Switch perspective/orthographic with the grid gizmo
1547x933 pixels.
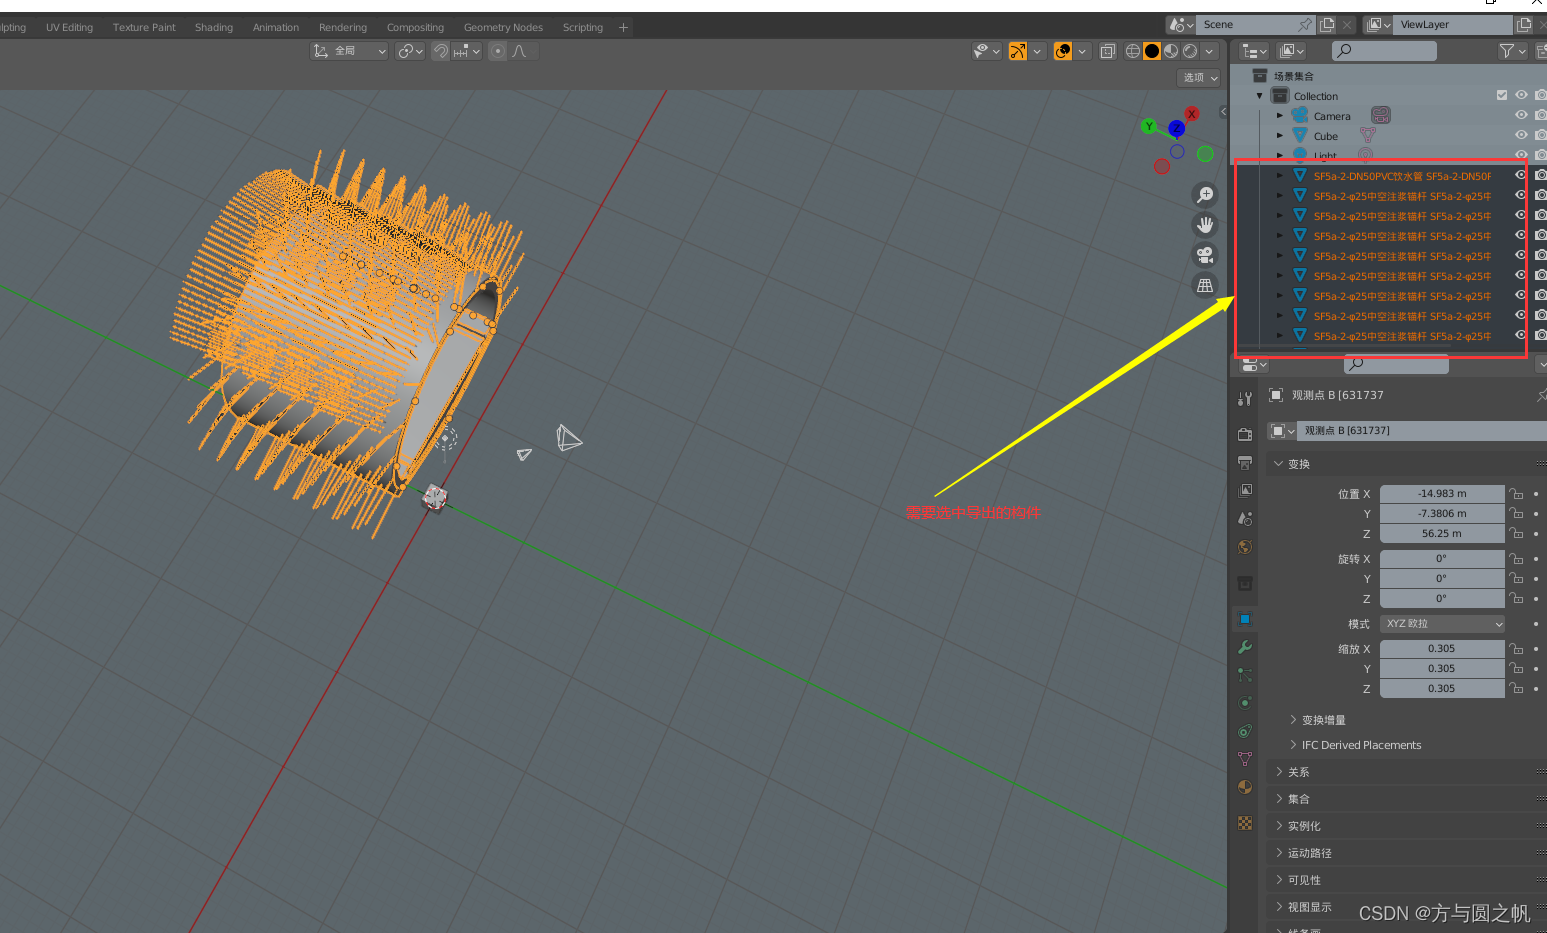click(x=1205, y=285)
